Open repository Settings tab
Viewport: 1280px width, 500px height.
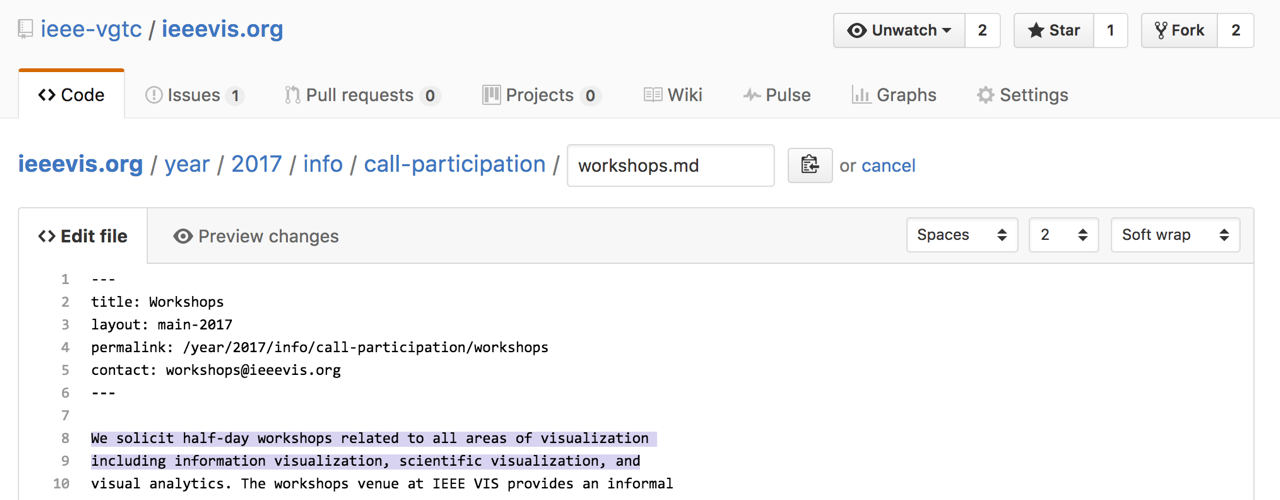point(1022,95)
